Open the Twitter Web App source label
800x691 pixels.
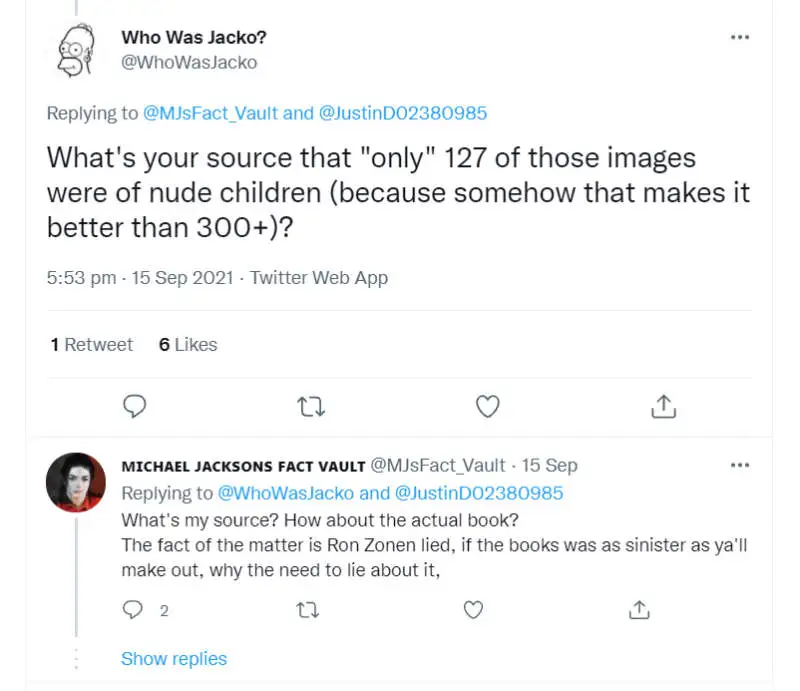(x=318, y=278)
